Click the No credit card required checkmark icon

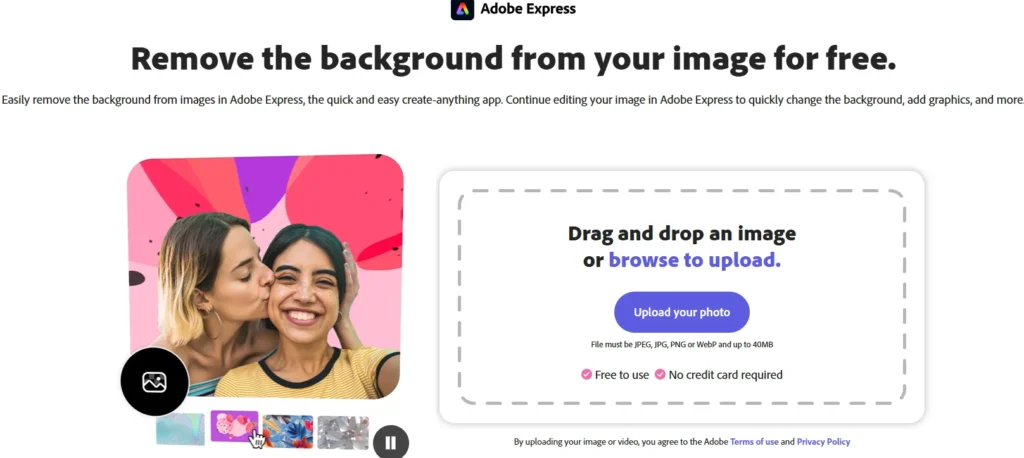pos(660,374)
